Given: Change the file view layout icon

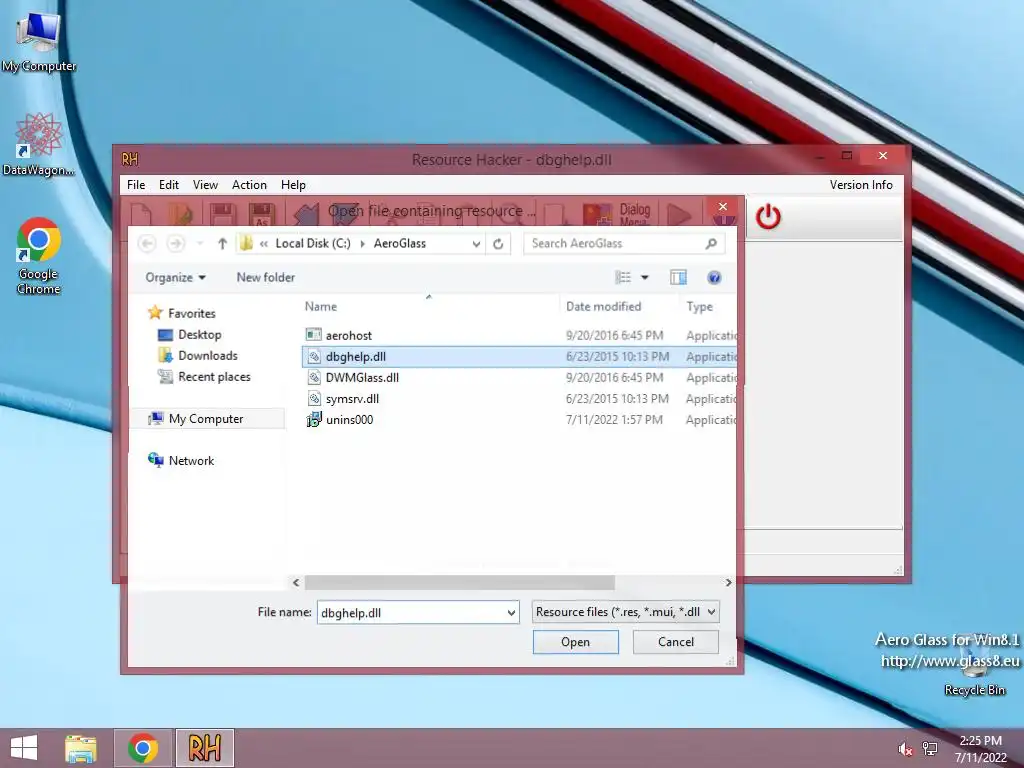Looking at the screenshot, I should point(623,278).
